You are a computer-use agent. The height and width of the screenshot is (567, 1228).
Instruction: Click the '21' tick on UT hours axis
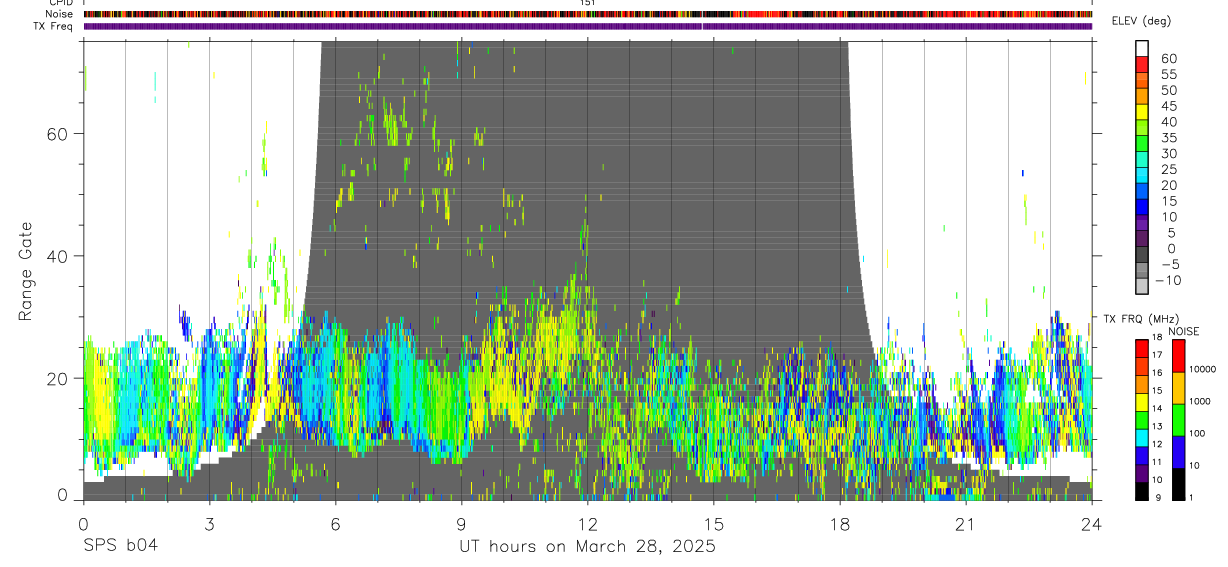[x=965, y=523]
